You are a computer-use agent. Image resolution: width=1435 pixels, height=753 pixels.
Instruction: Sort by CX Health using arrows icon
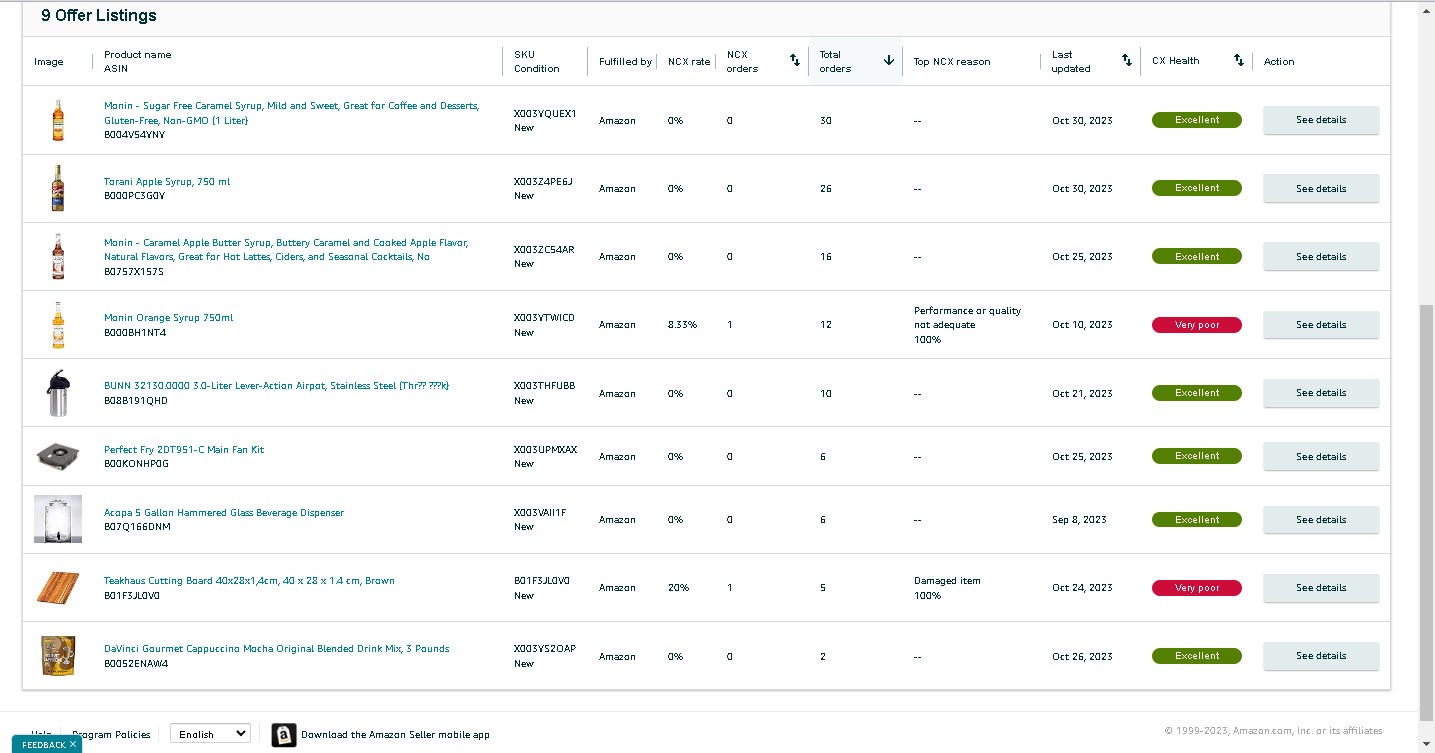coord(1239,61)
